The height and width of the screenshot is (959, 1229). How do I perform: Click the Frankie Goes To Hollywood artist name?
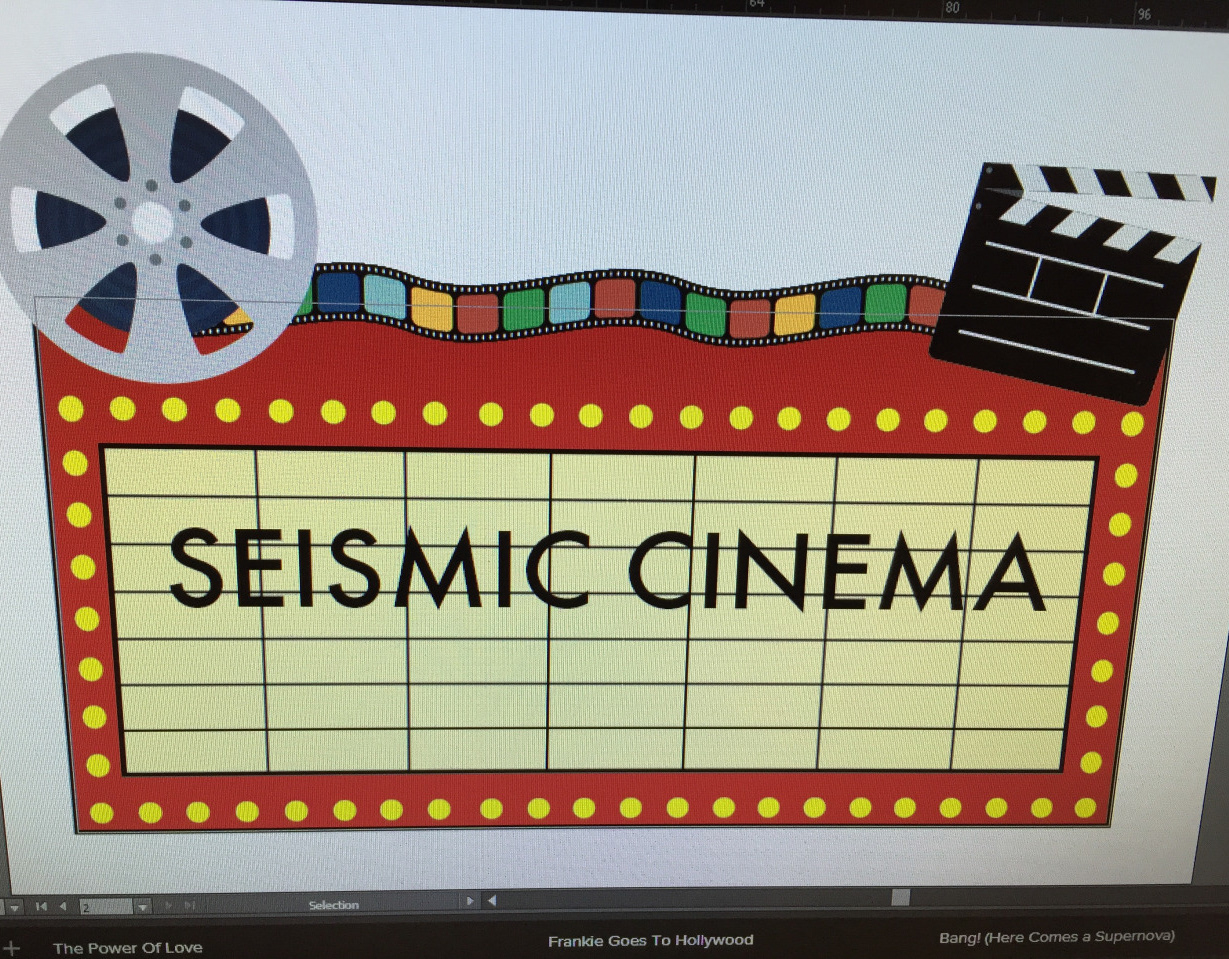650,941
